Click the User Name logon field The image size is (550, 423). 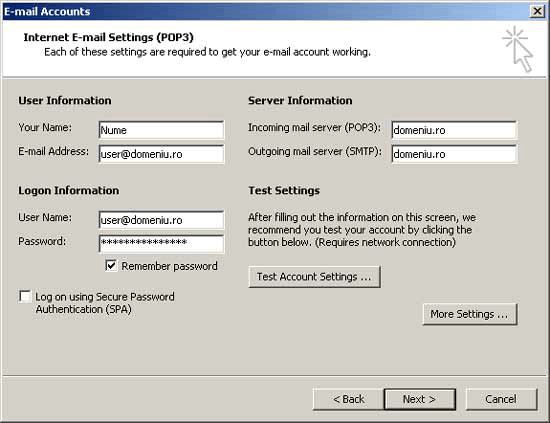click(x=161, y=220)
